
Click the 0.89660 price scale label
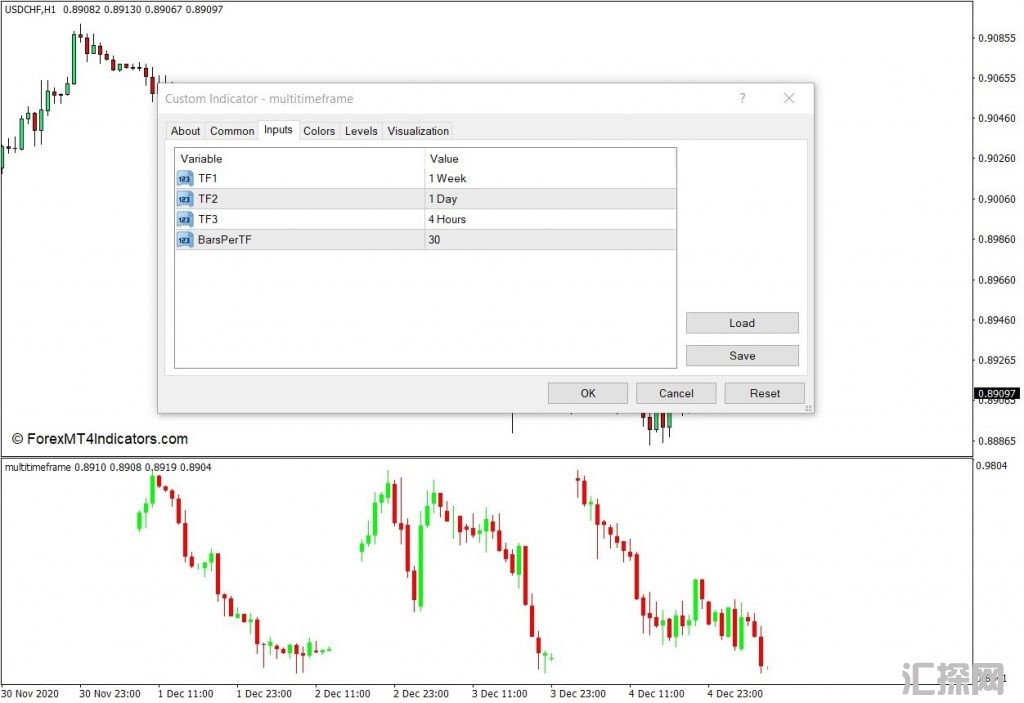[x=997, y=280]
